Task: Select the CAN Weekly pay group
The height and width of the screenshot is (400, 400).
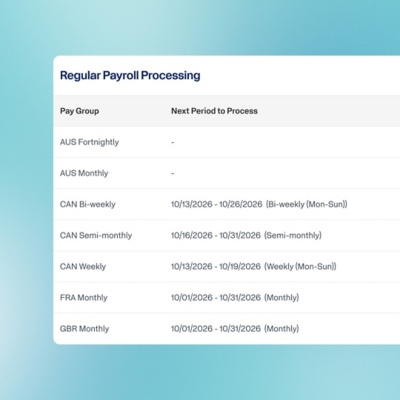Action: (83, 266)
